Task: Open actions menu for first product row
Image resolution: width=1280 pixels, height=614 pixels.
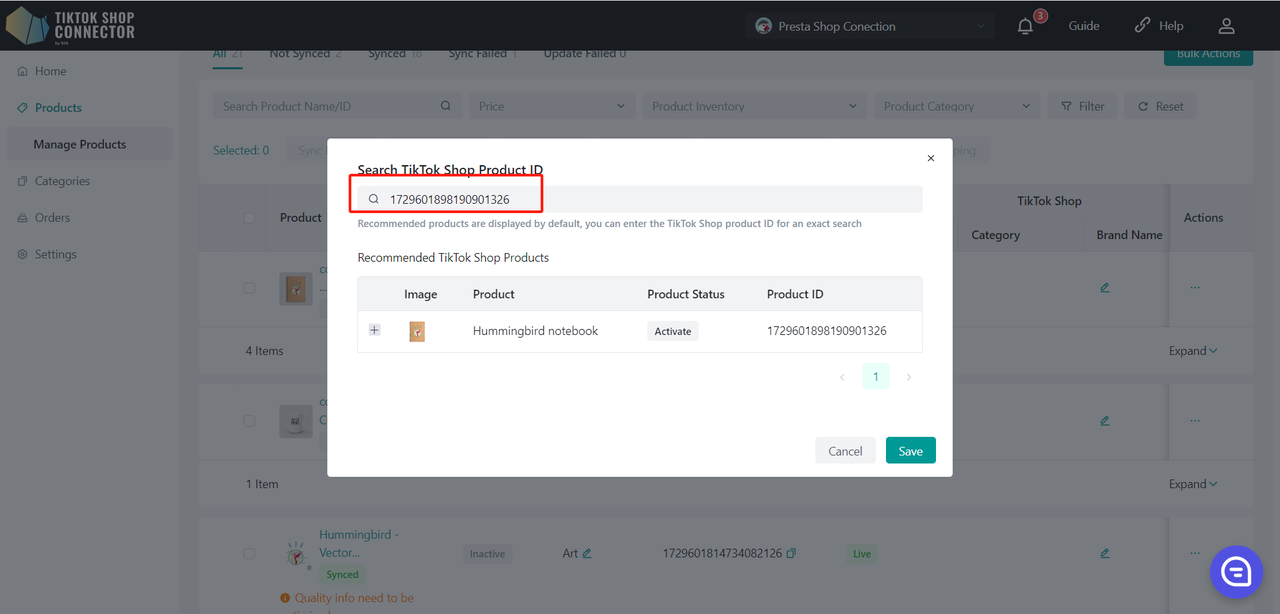Action: (x=1194, y=288)
